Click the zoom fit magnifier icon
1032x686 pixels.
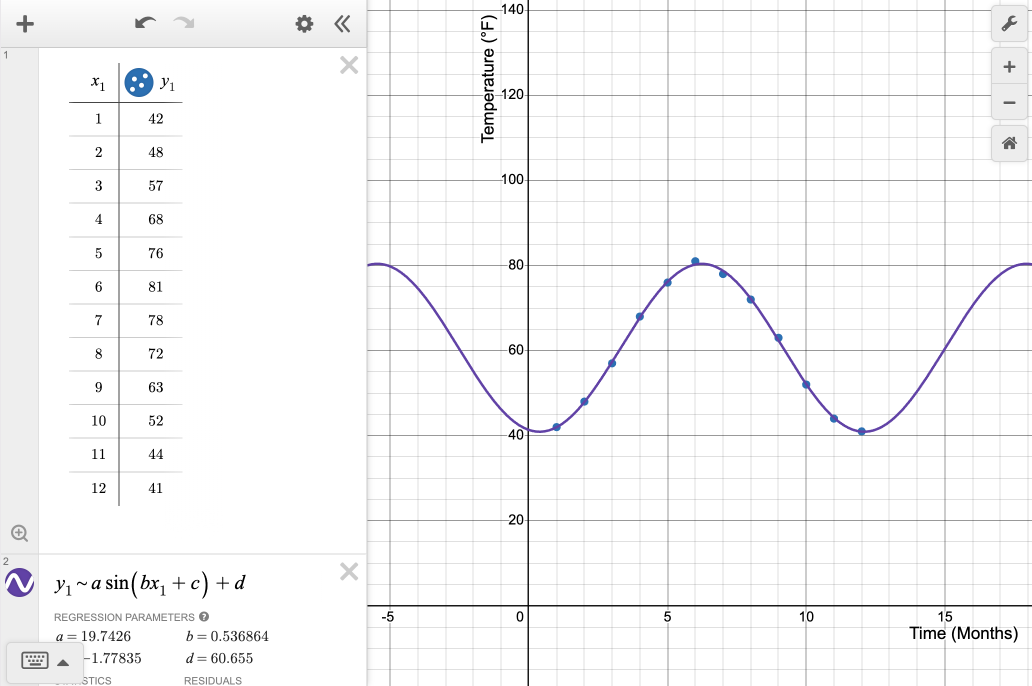coord(19,533)
